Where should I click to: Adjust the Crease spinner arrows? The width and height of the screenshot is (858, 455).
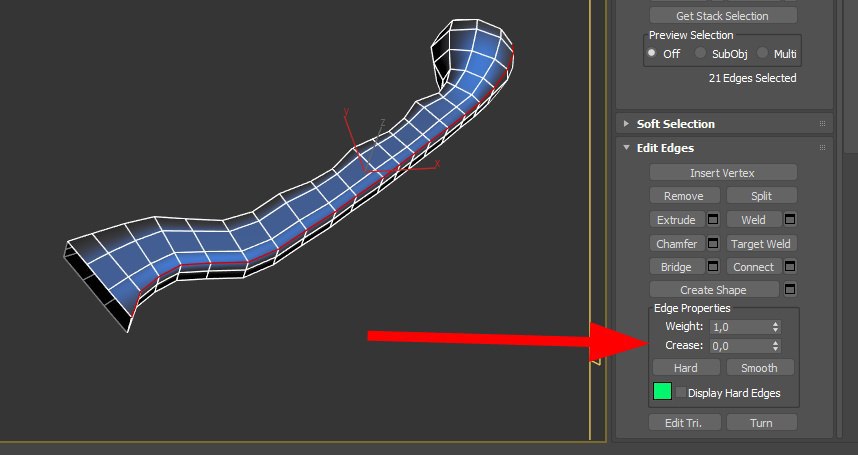click(775, 346)
